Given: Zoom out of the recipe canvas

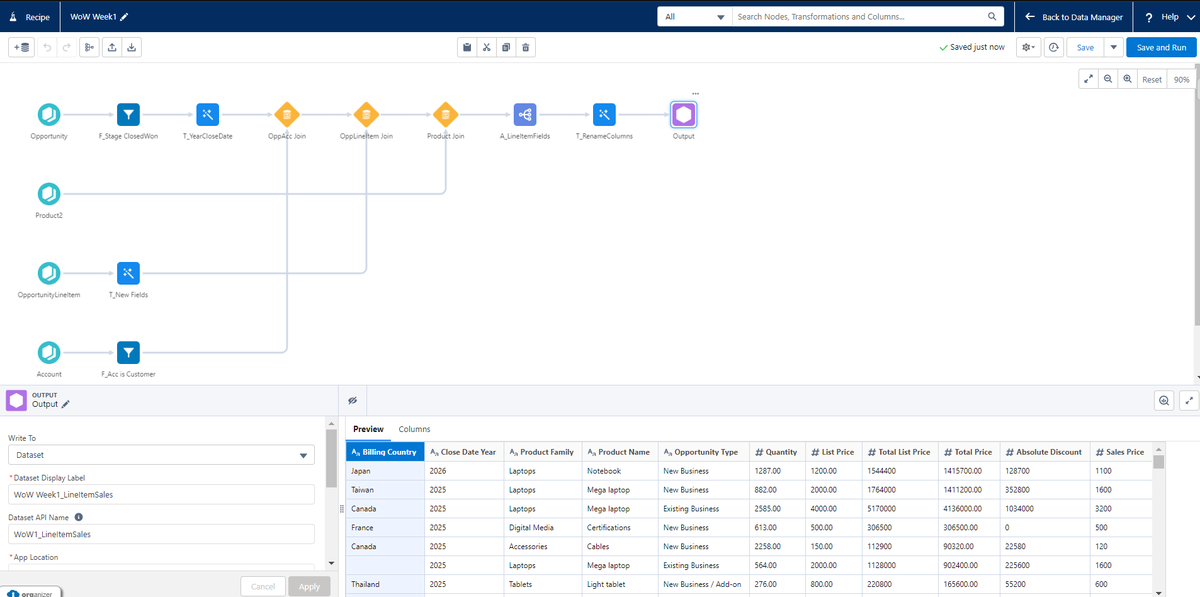Looking at the screenshot, I should pos(1108,79).
